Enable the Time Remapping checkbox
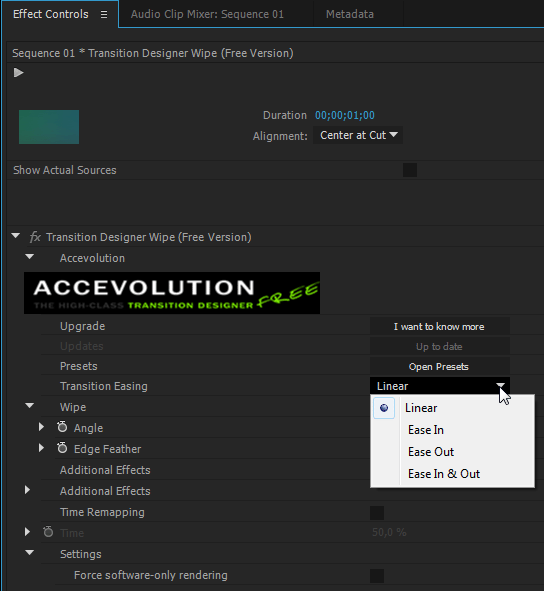Viewport: 544px width, 591px height. [x=377, y=513]
